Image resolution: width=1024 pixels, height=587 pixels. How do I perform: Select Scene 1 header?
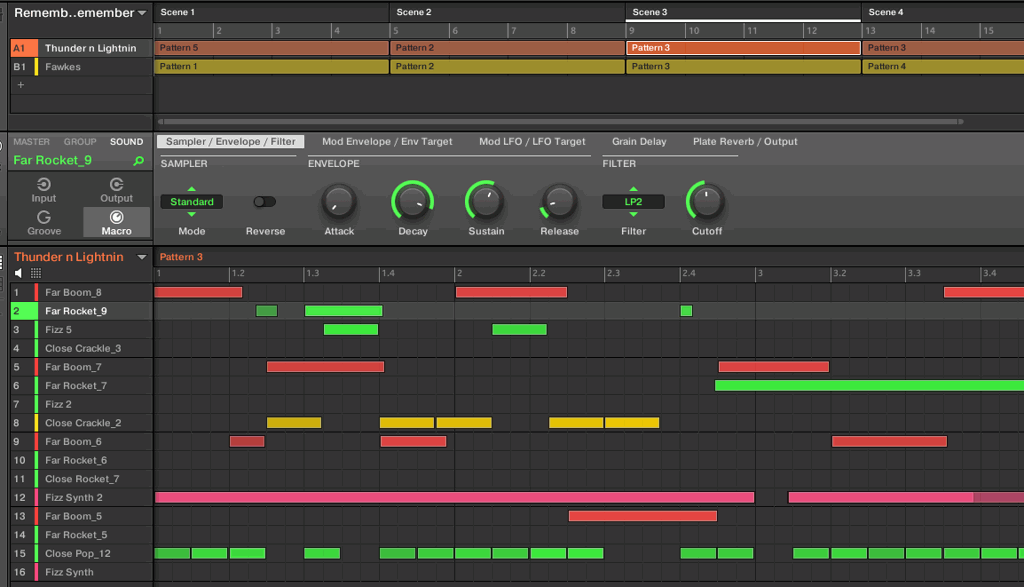pos(272,12)
